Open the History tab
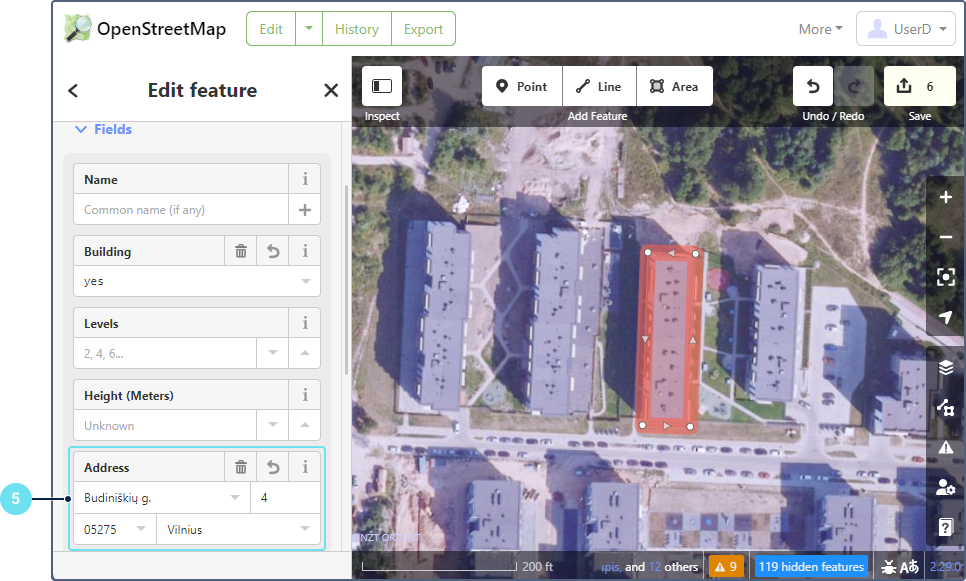966x581 pixels. pyautogui.click(x=357, y=29)
